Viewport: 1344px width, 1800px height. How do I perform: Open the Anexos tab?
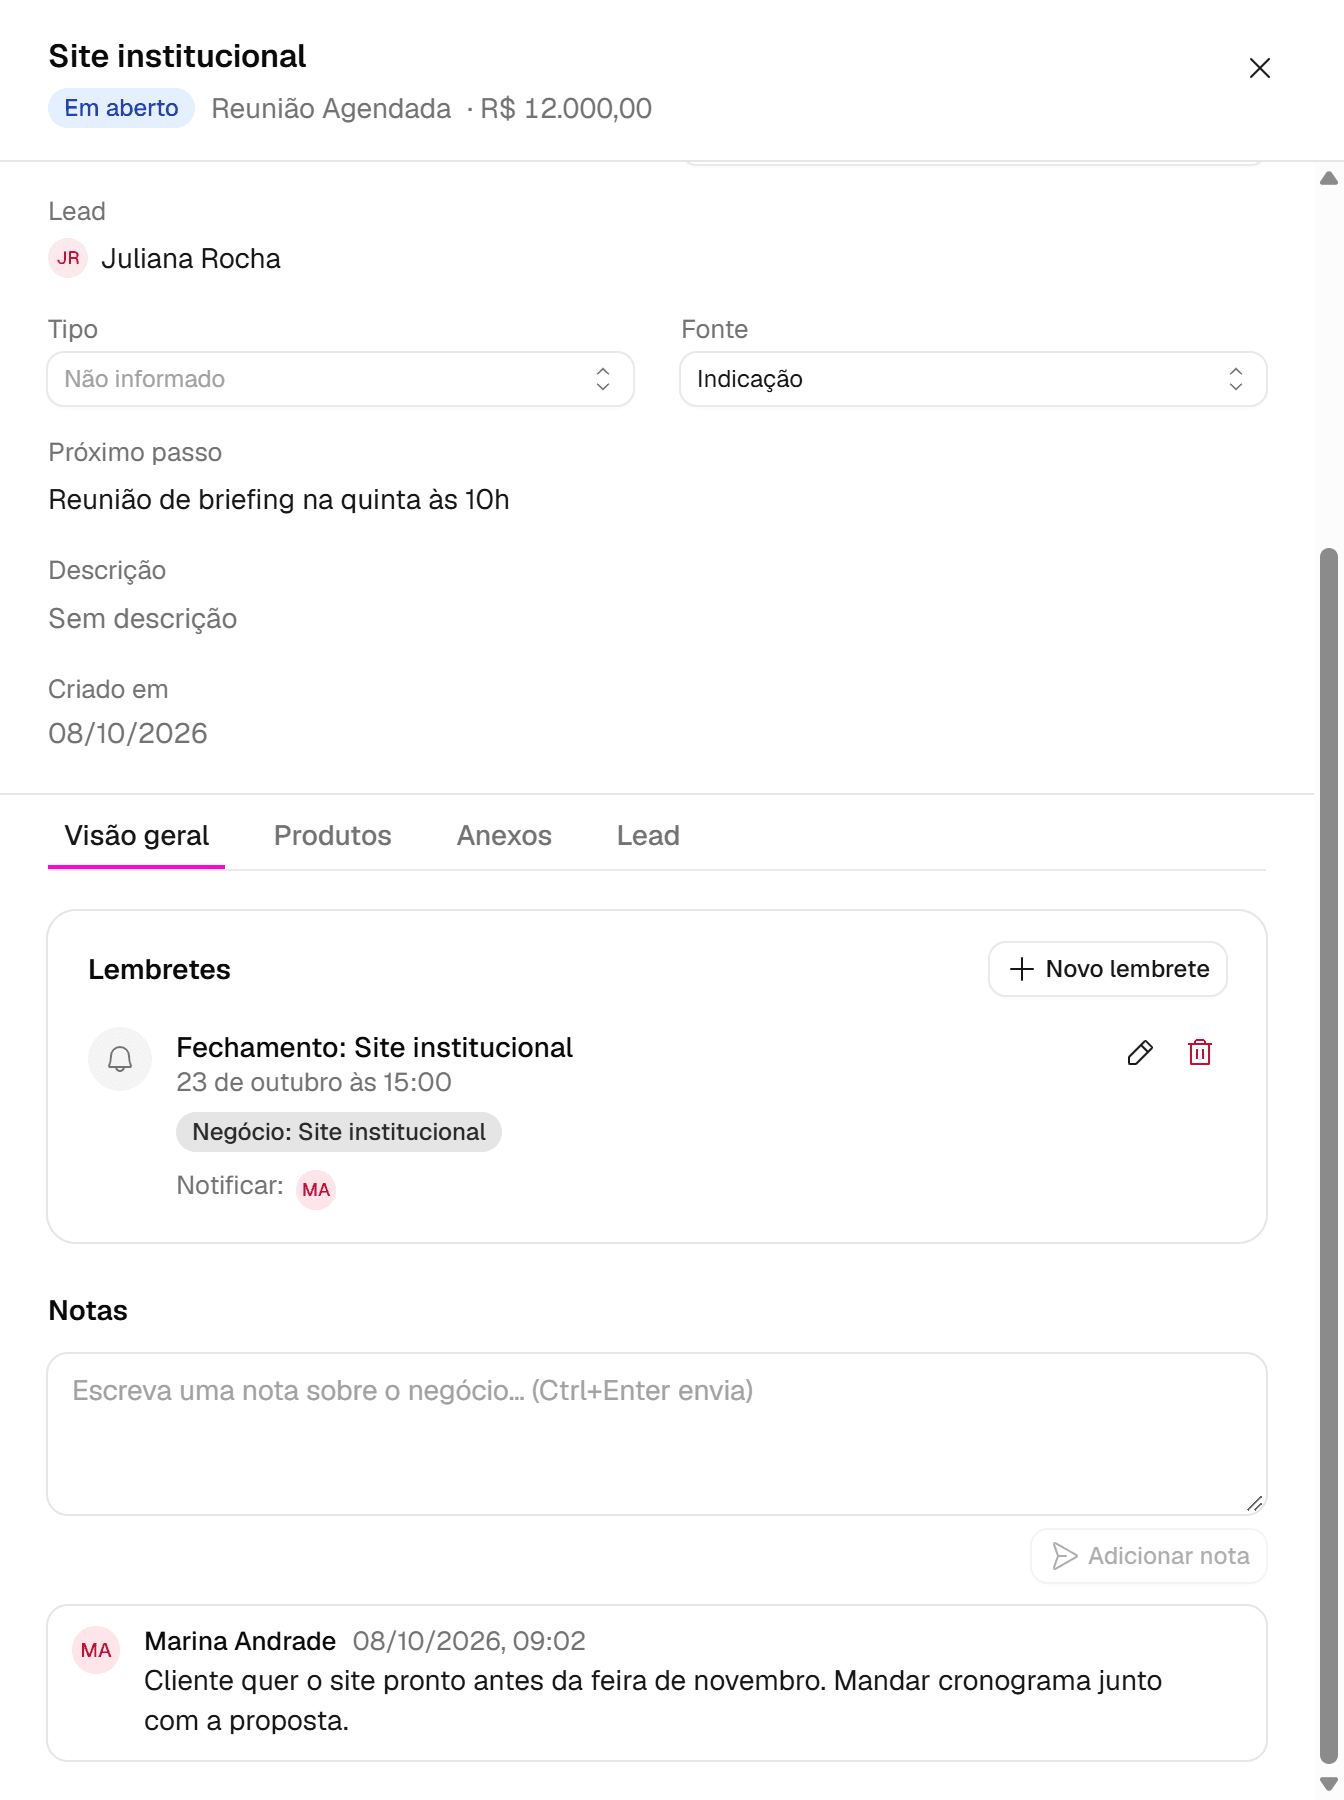[x=504, y=836]
